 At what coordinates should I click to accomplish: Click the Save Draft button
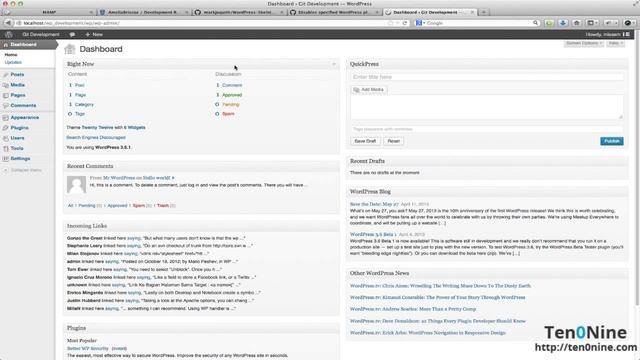tap(365, 141)
